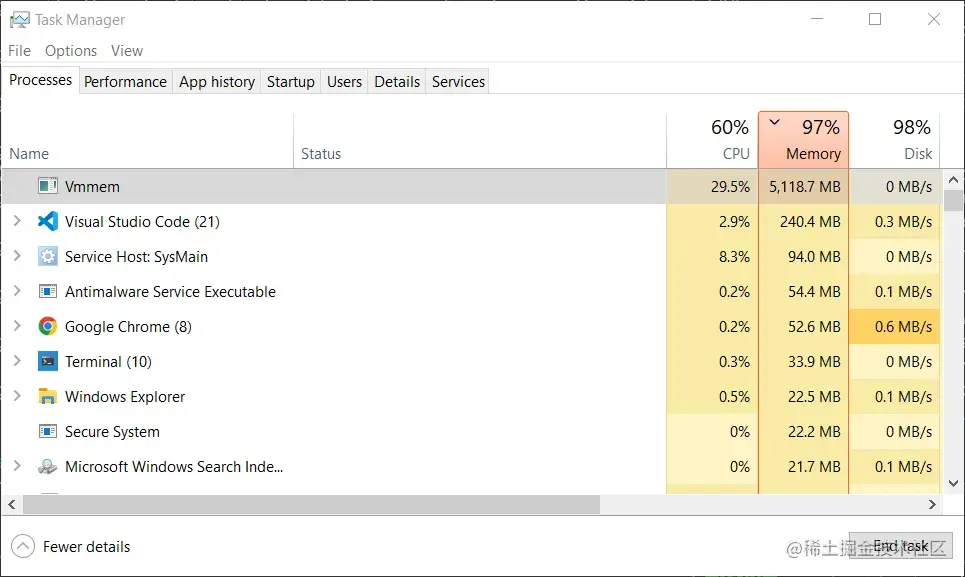This screenshot has width=965, height=577.
Task: Click the Windows Explorer folder icon
Action: click(47, 396)
